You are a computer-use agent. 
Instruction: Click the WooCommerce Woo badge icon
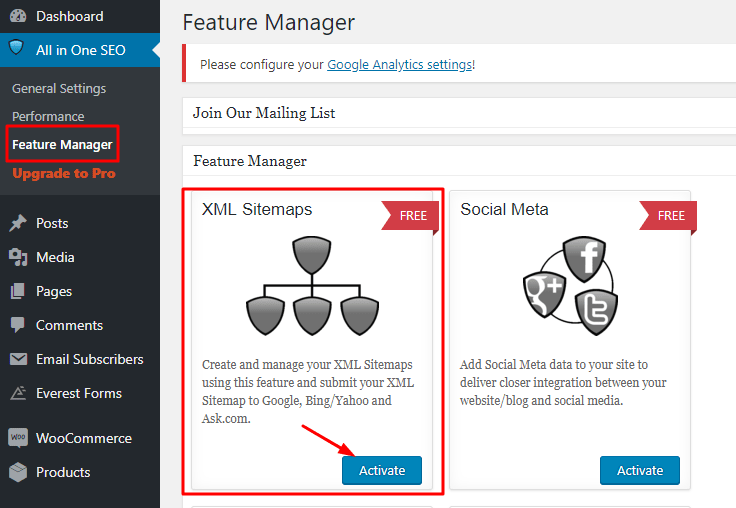pos(18,437)
